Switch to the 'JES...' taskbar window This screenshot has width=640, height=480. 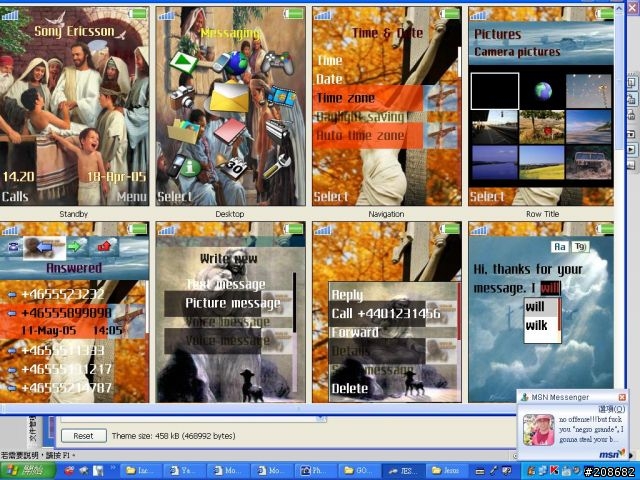coord(403,471)
